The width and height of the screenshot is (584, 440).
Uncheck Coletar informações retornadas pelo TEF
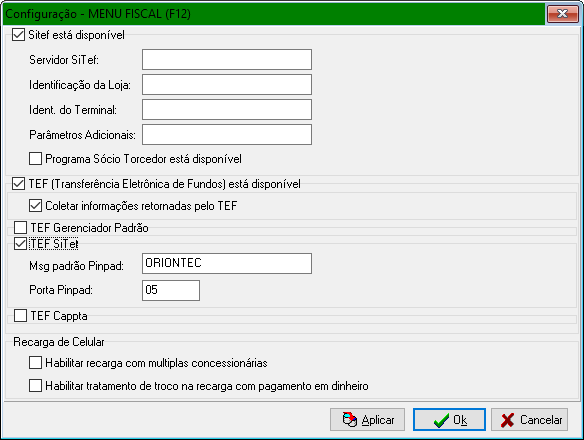click(x=35, y=206)
